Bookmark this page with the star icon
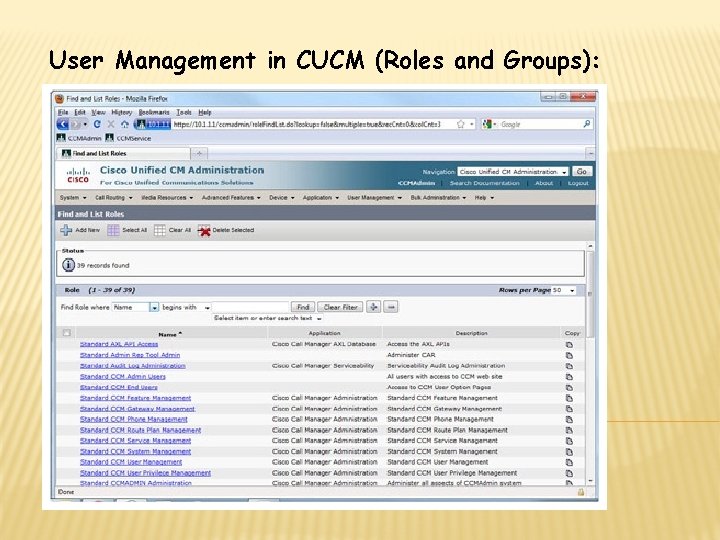The width and height of the screenshot is (720, 540). pyautogui.click(x=461, y=124)
